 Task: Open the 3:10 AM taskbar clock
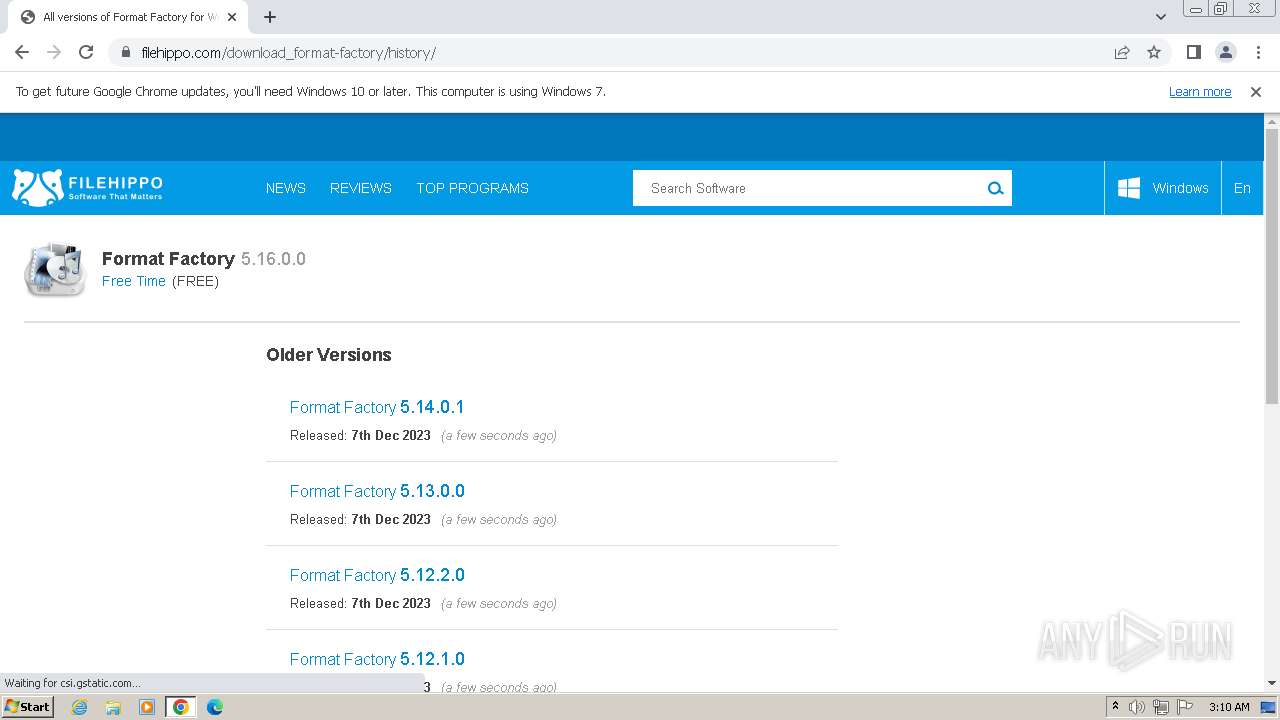pos(1229,707)
